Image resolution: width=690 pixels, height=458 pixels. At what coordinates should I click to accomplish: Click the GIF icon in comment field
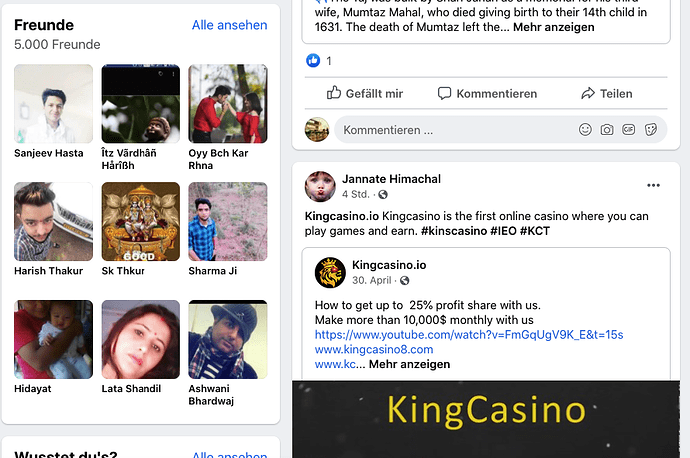[x=628, y=129]
